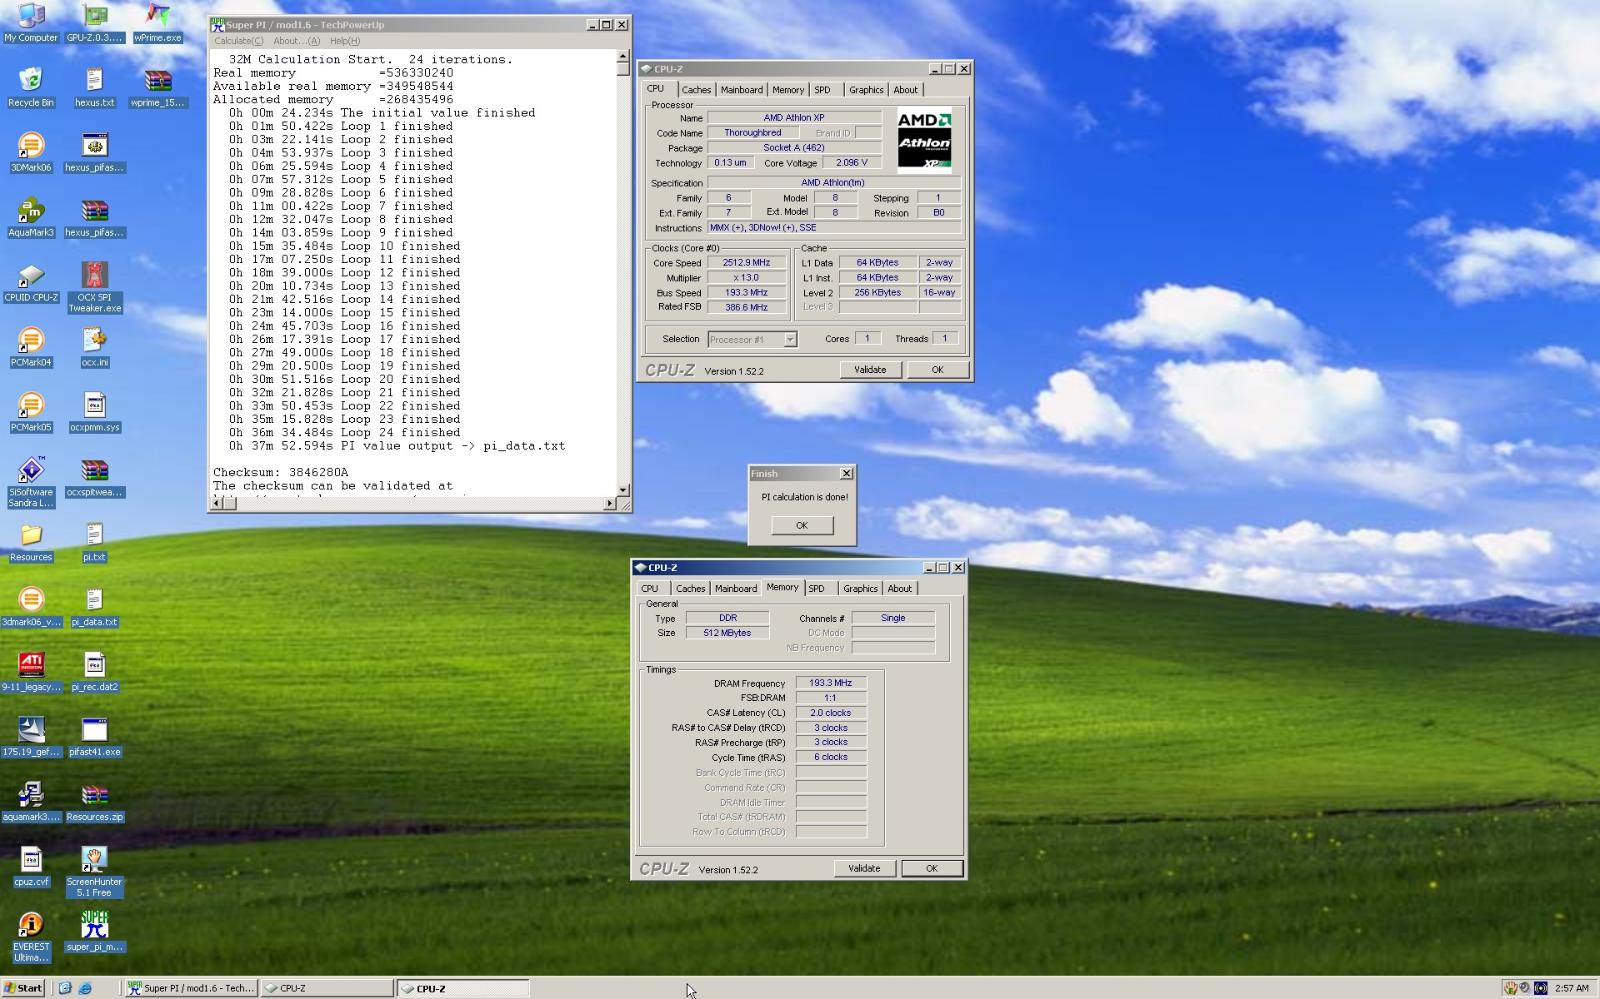Click the Loop 24 finished line

pos(344,433)
